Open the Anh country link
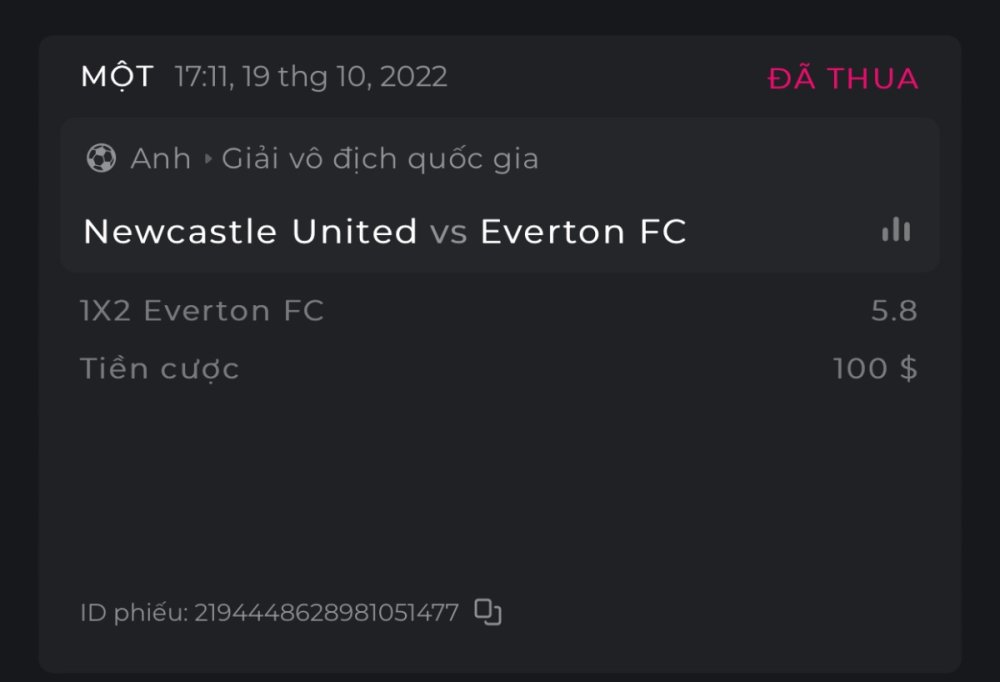This screenshot has height=682, width=1000. 160,158
